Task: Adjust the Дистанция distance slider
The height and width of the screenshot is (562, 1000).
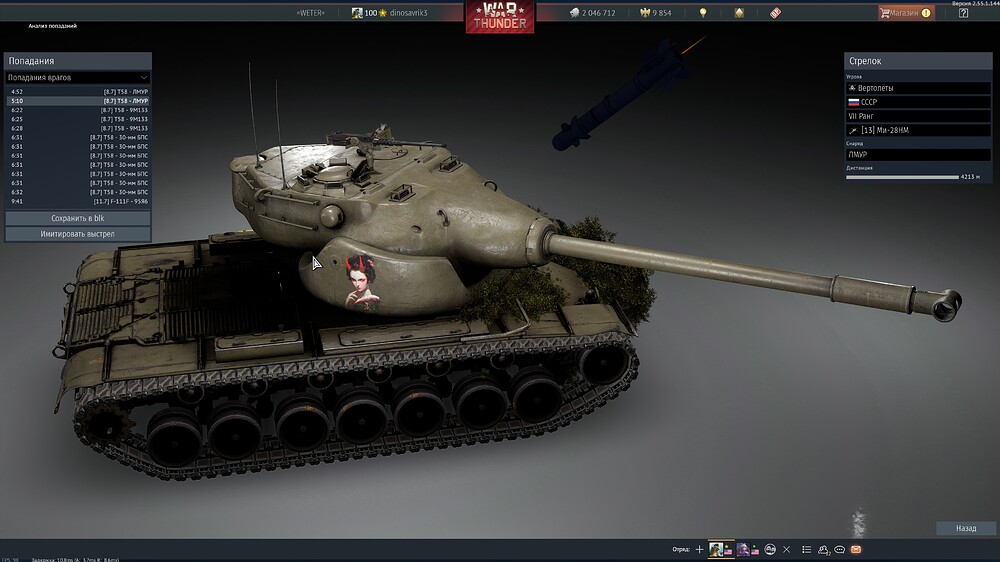Action: click(902, 177)
